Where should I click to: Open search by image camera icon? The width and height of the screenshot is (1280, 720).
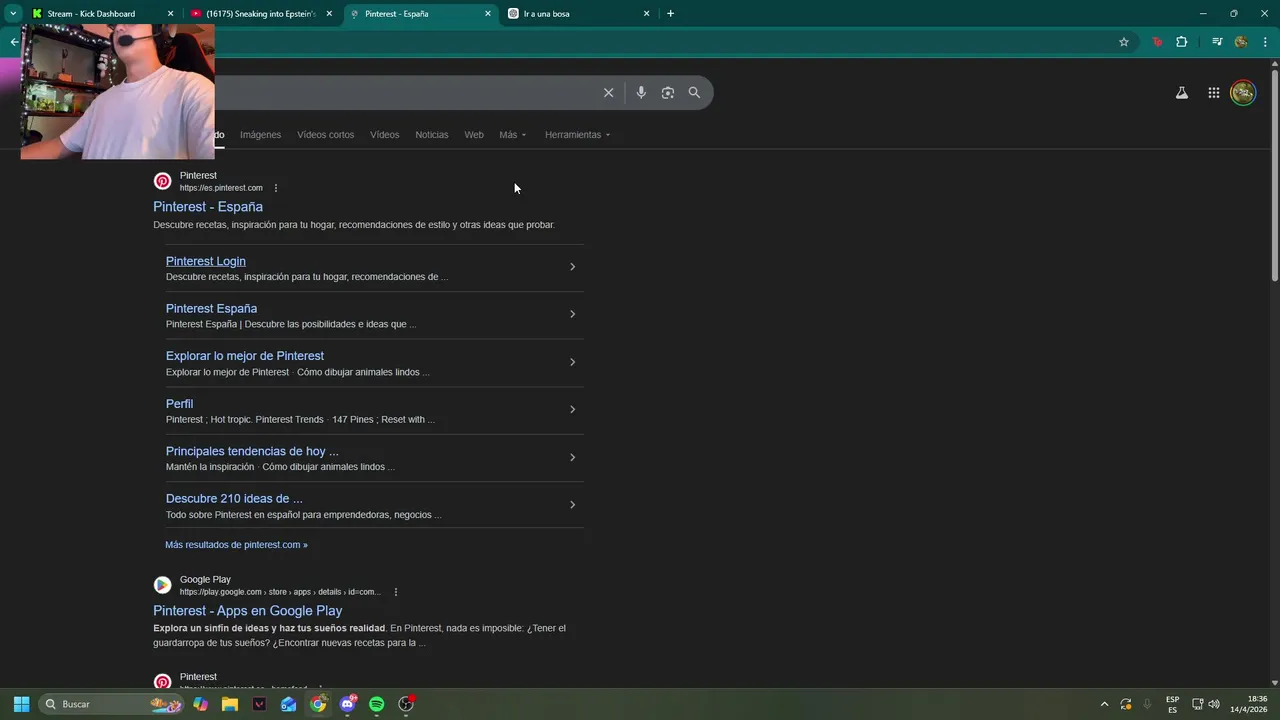(x=668, y=93)
